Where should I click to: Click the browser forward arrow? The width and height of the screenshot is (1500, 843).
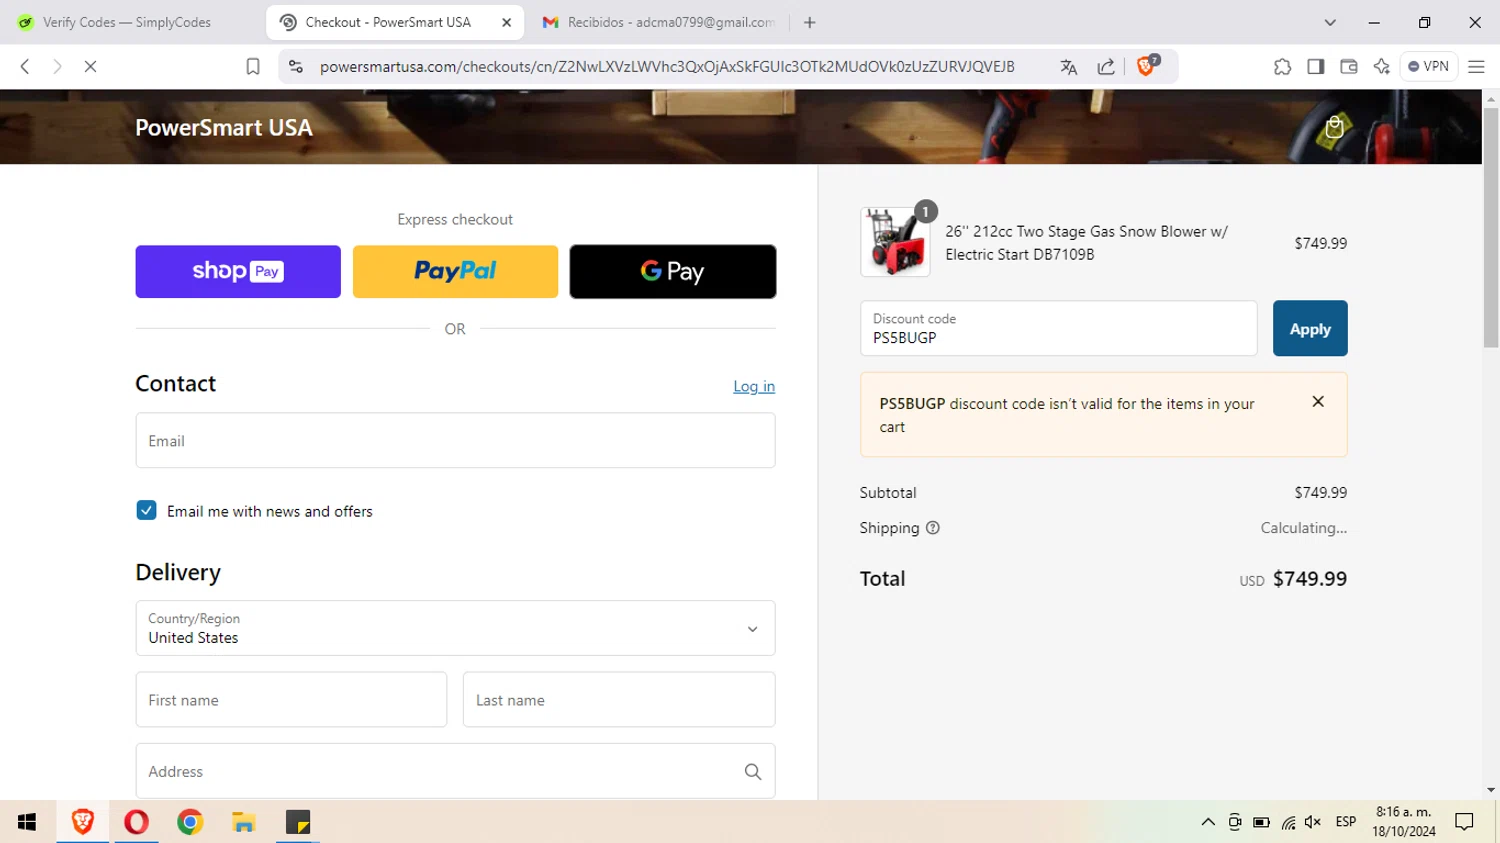[x=57, y=67]
